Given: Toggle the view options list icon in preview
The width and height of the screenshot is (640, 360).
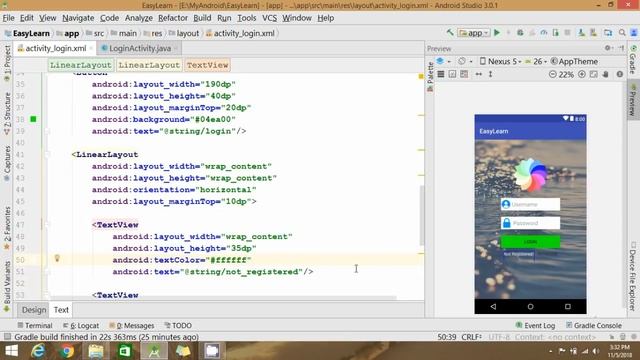Looking at the screenshot, I should 441,74.
